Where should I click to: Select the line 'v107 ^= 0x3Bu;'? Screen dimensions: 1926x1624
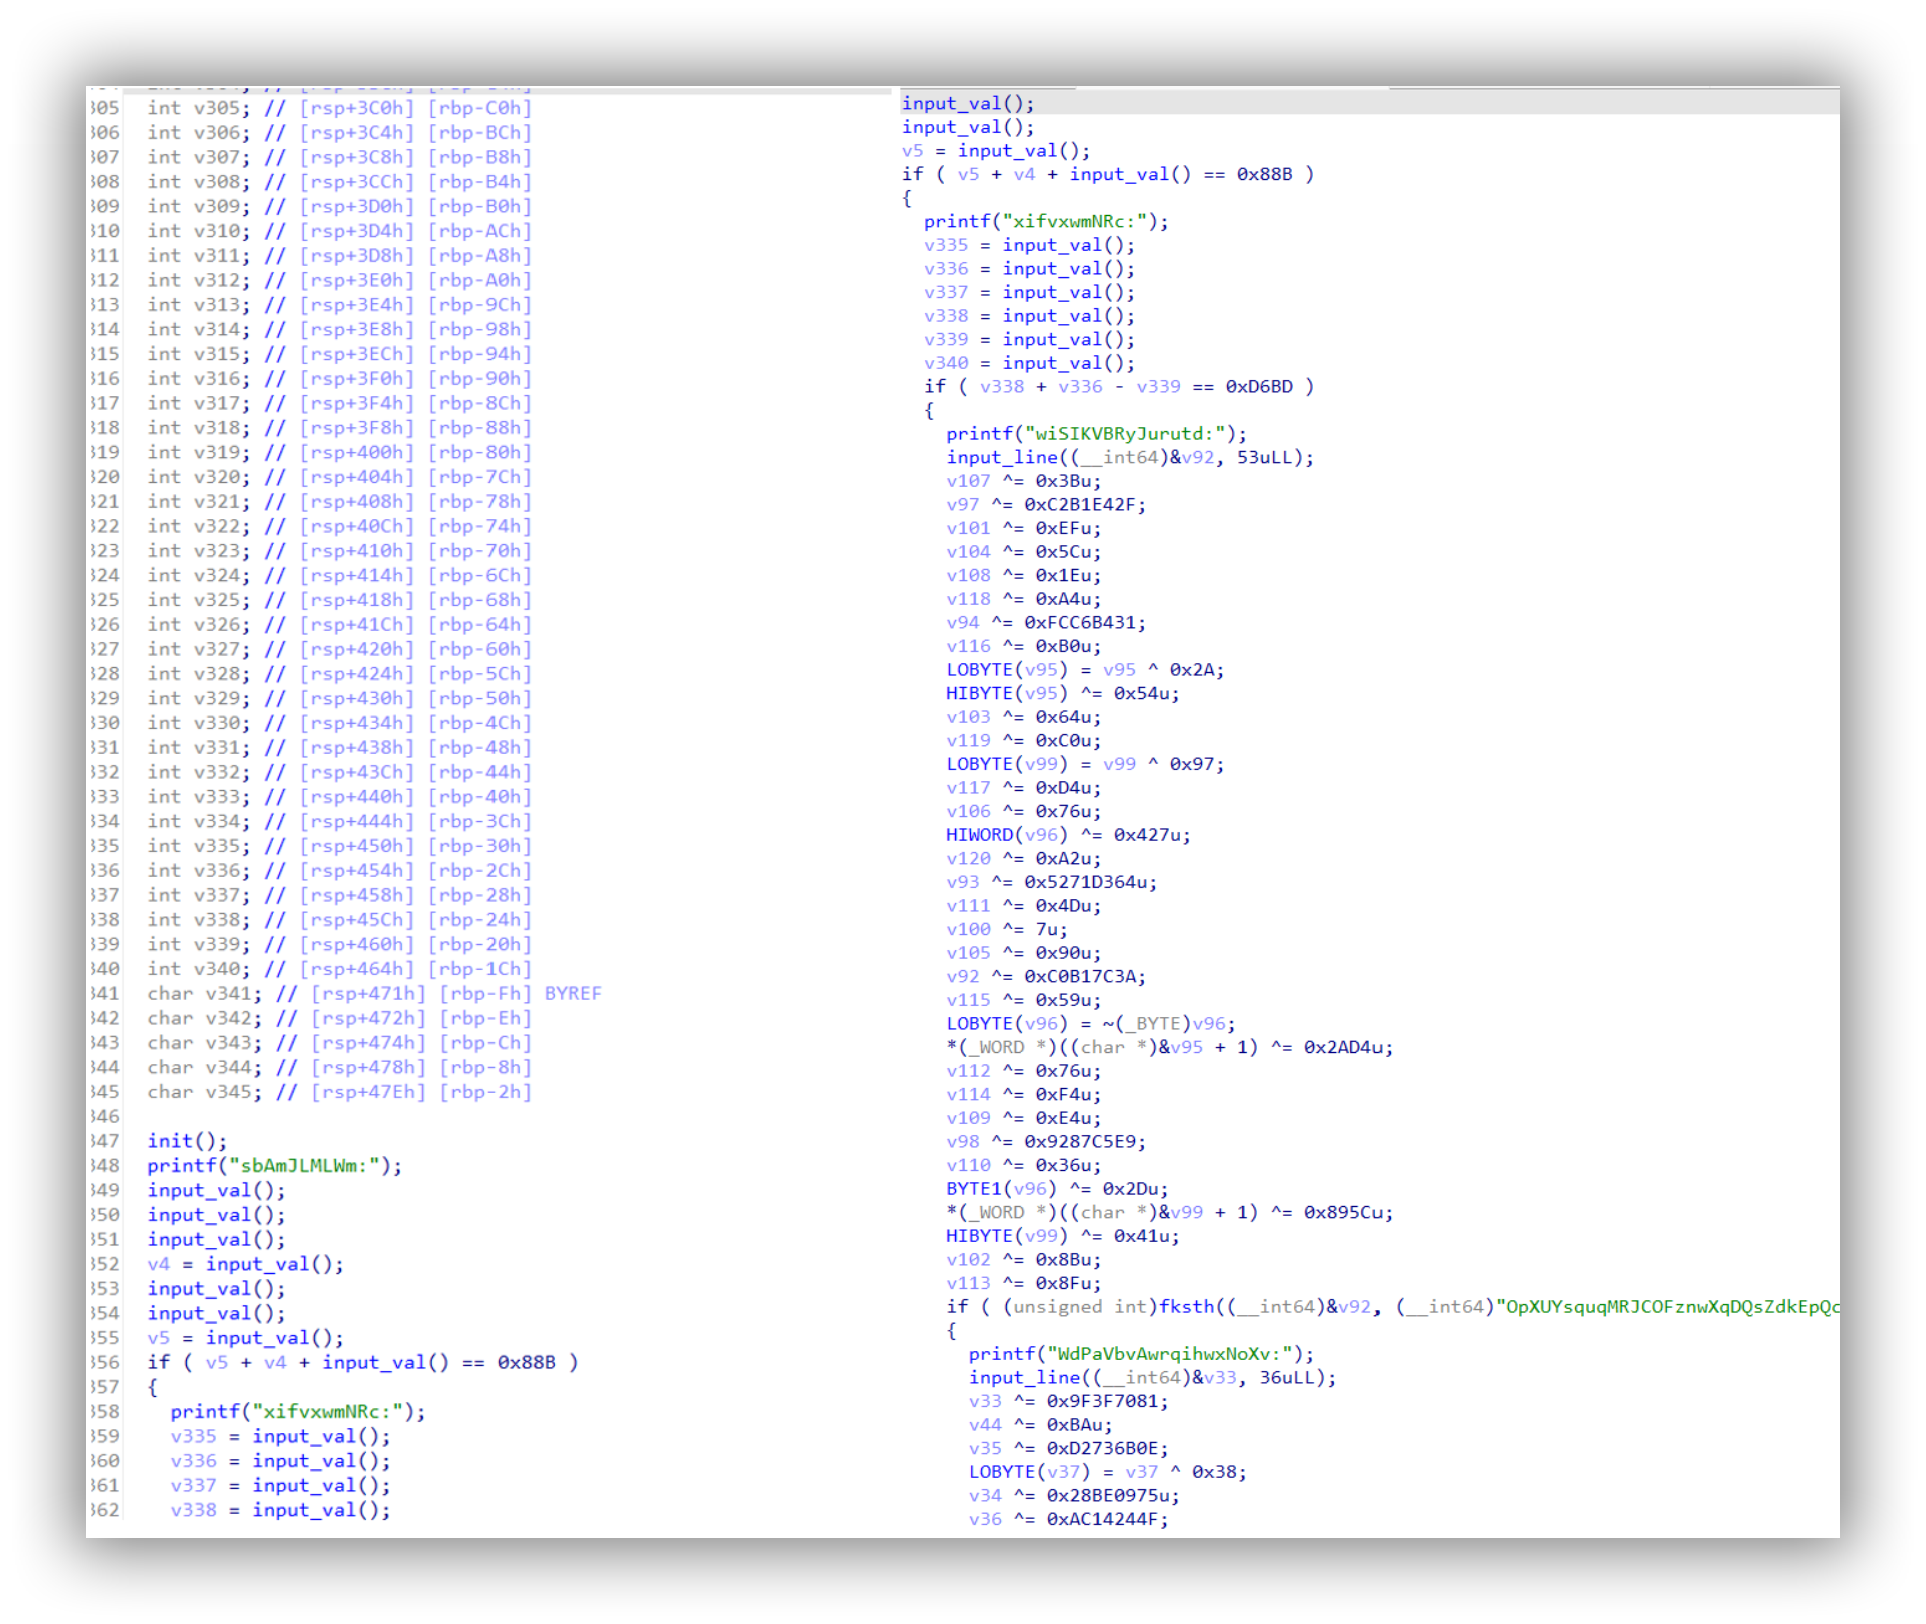(x=1024, y=481)
